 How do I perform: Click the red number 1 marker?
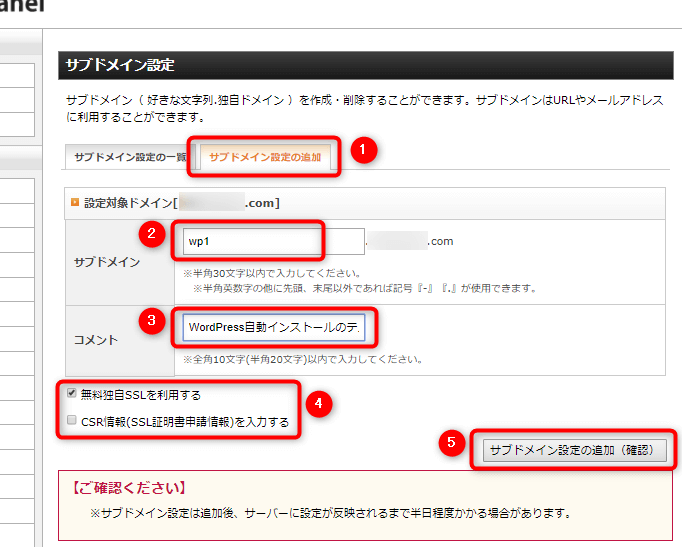click(x=366, y=151)
